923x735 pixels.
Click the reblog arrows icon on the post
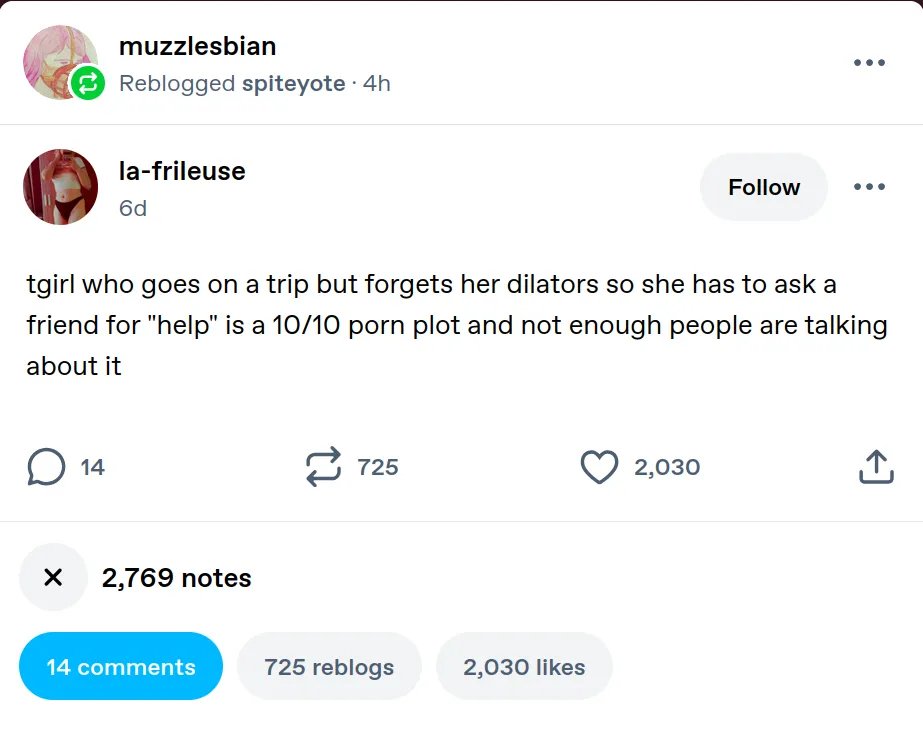tap(323, 467)
